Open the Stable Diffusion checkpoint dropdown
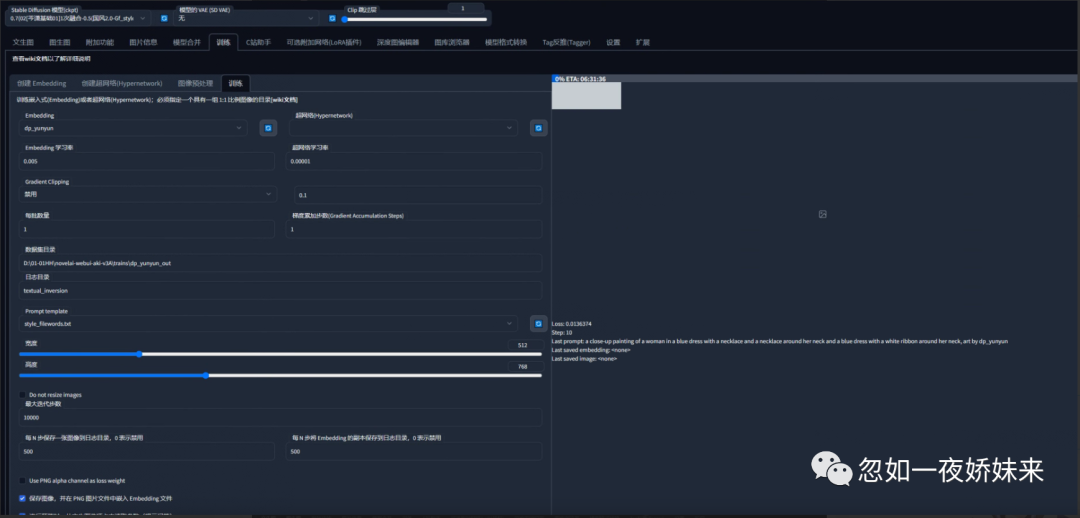1080x518 pixels. coord(78,18)
